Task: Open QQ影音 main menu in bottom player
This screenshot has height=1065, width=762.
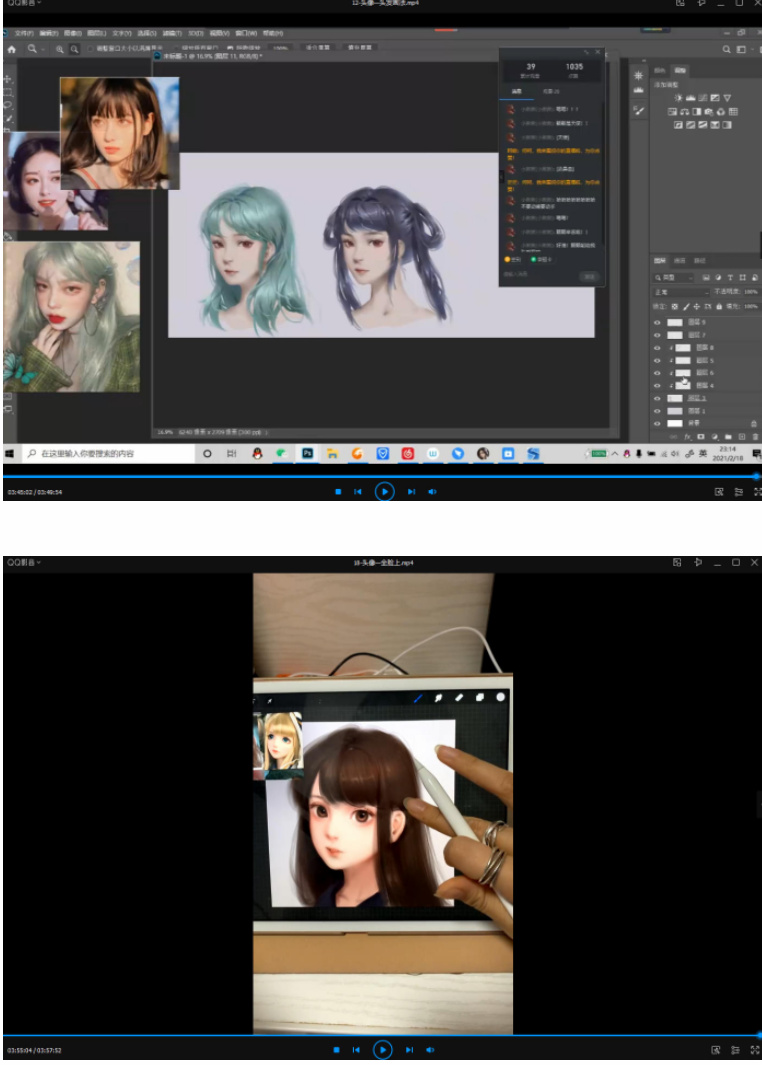Action: point(24,563)
